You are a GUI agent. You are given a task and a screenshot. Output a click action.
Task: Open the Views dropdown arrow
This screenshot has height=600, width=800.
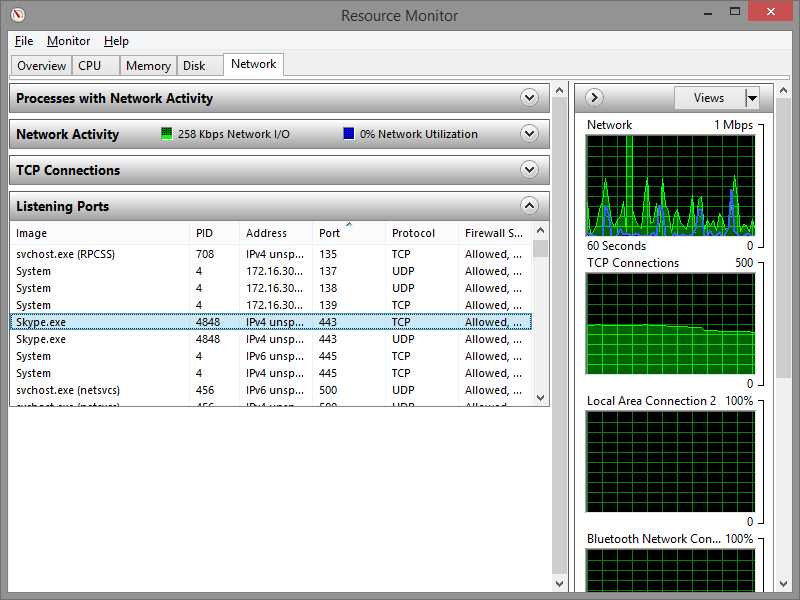pos(752,97)
